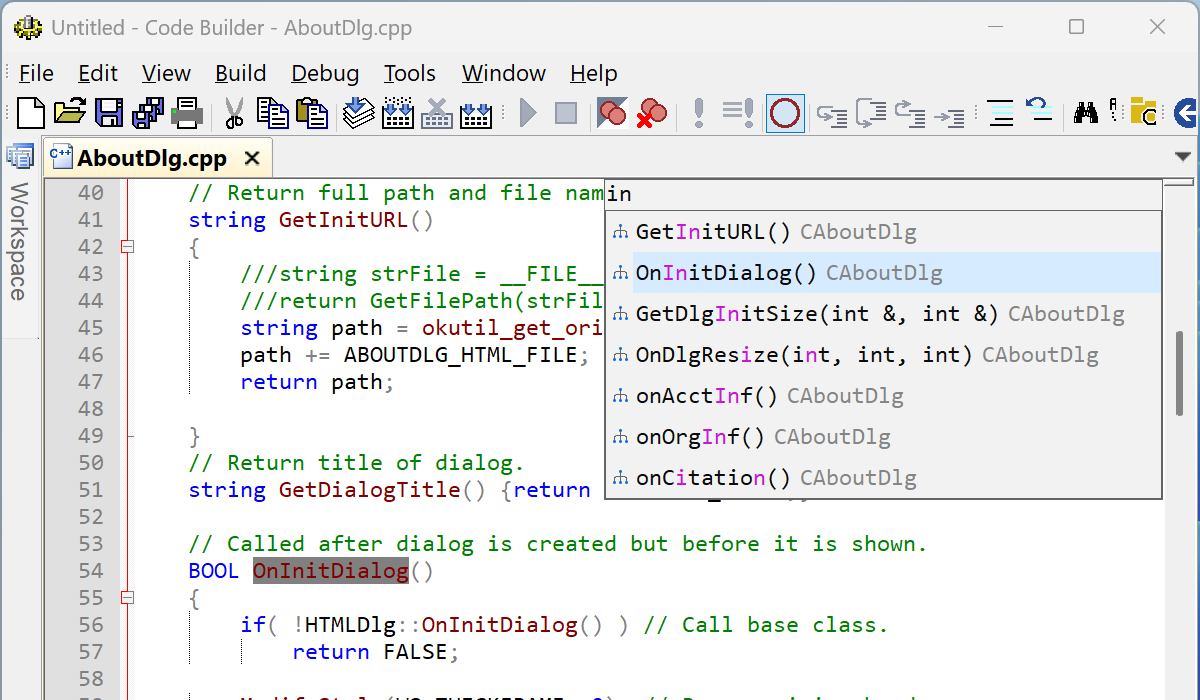Image resolution: width=1200 pixels, height=700 pixels.
Task: Toggle the highlighted red circle toolbar button
Action: coord(785,113)
